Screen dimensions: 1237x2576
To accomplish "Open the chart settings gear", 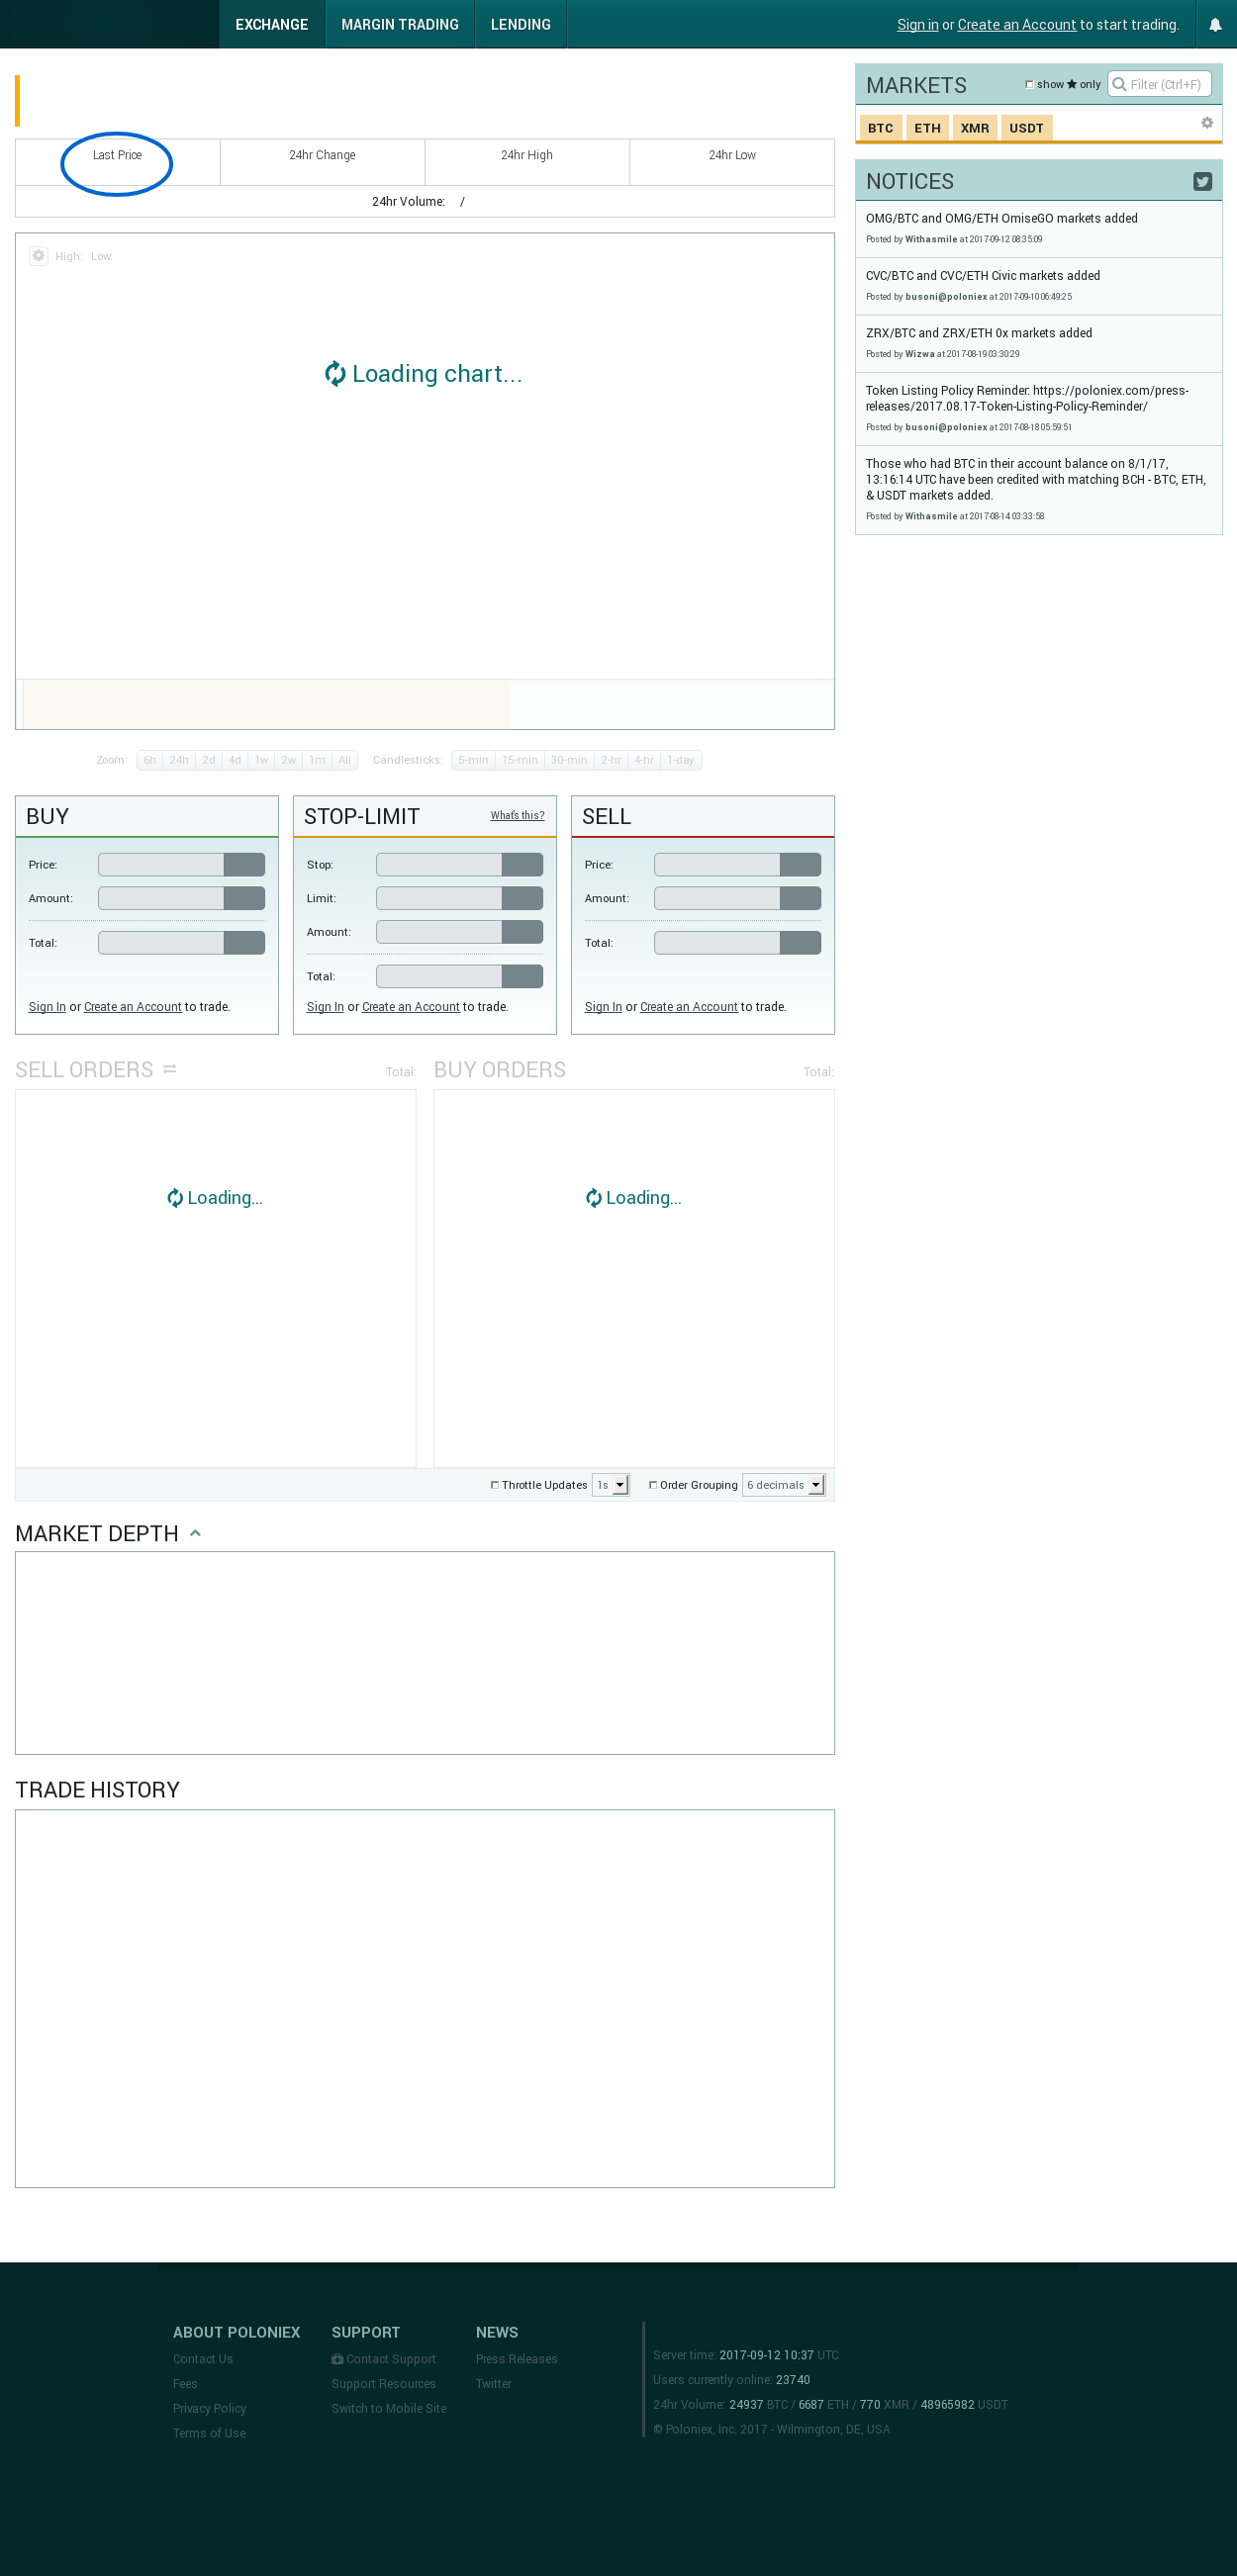I will point(38,256).
